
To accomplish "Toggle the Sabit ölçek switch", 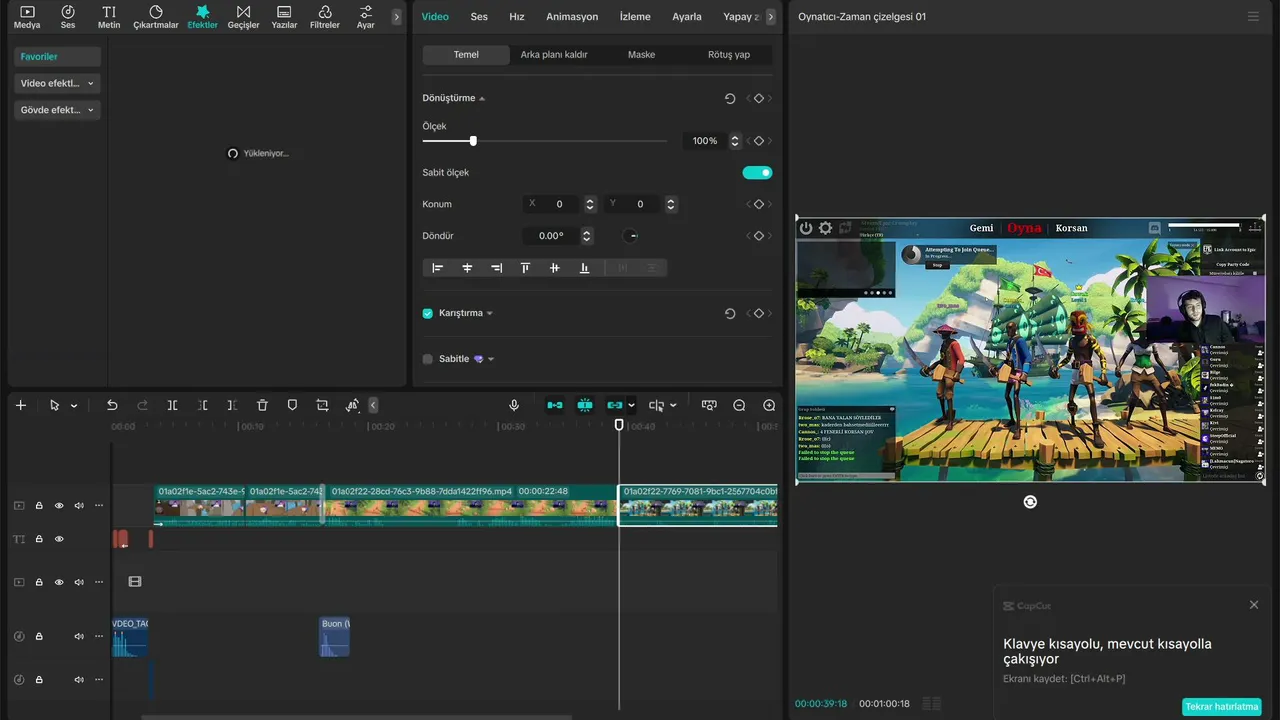I will point(757,173).
